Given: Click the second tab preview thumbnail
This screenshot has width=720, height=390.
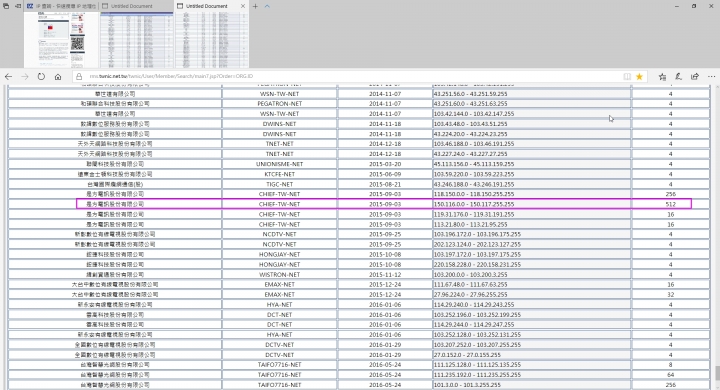Looking at the screenshot, I should tap(137, 40).
